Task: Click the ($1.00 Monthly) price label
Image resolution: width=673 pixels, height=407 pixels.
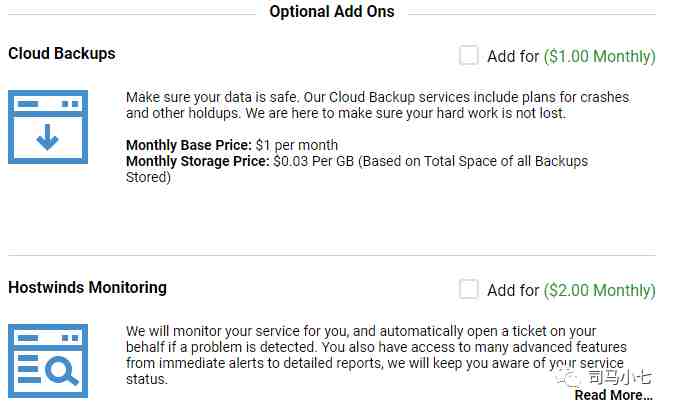Action: tap(600, 56)
